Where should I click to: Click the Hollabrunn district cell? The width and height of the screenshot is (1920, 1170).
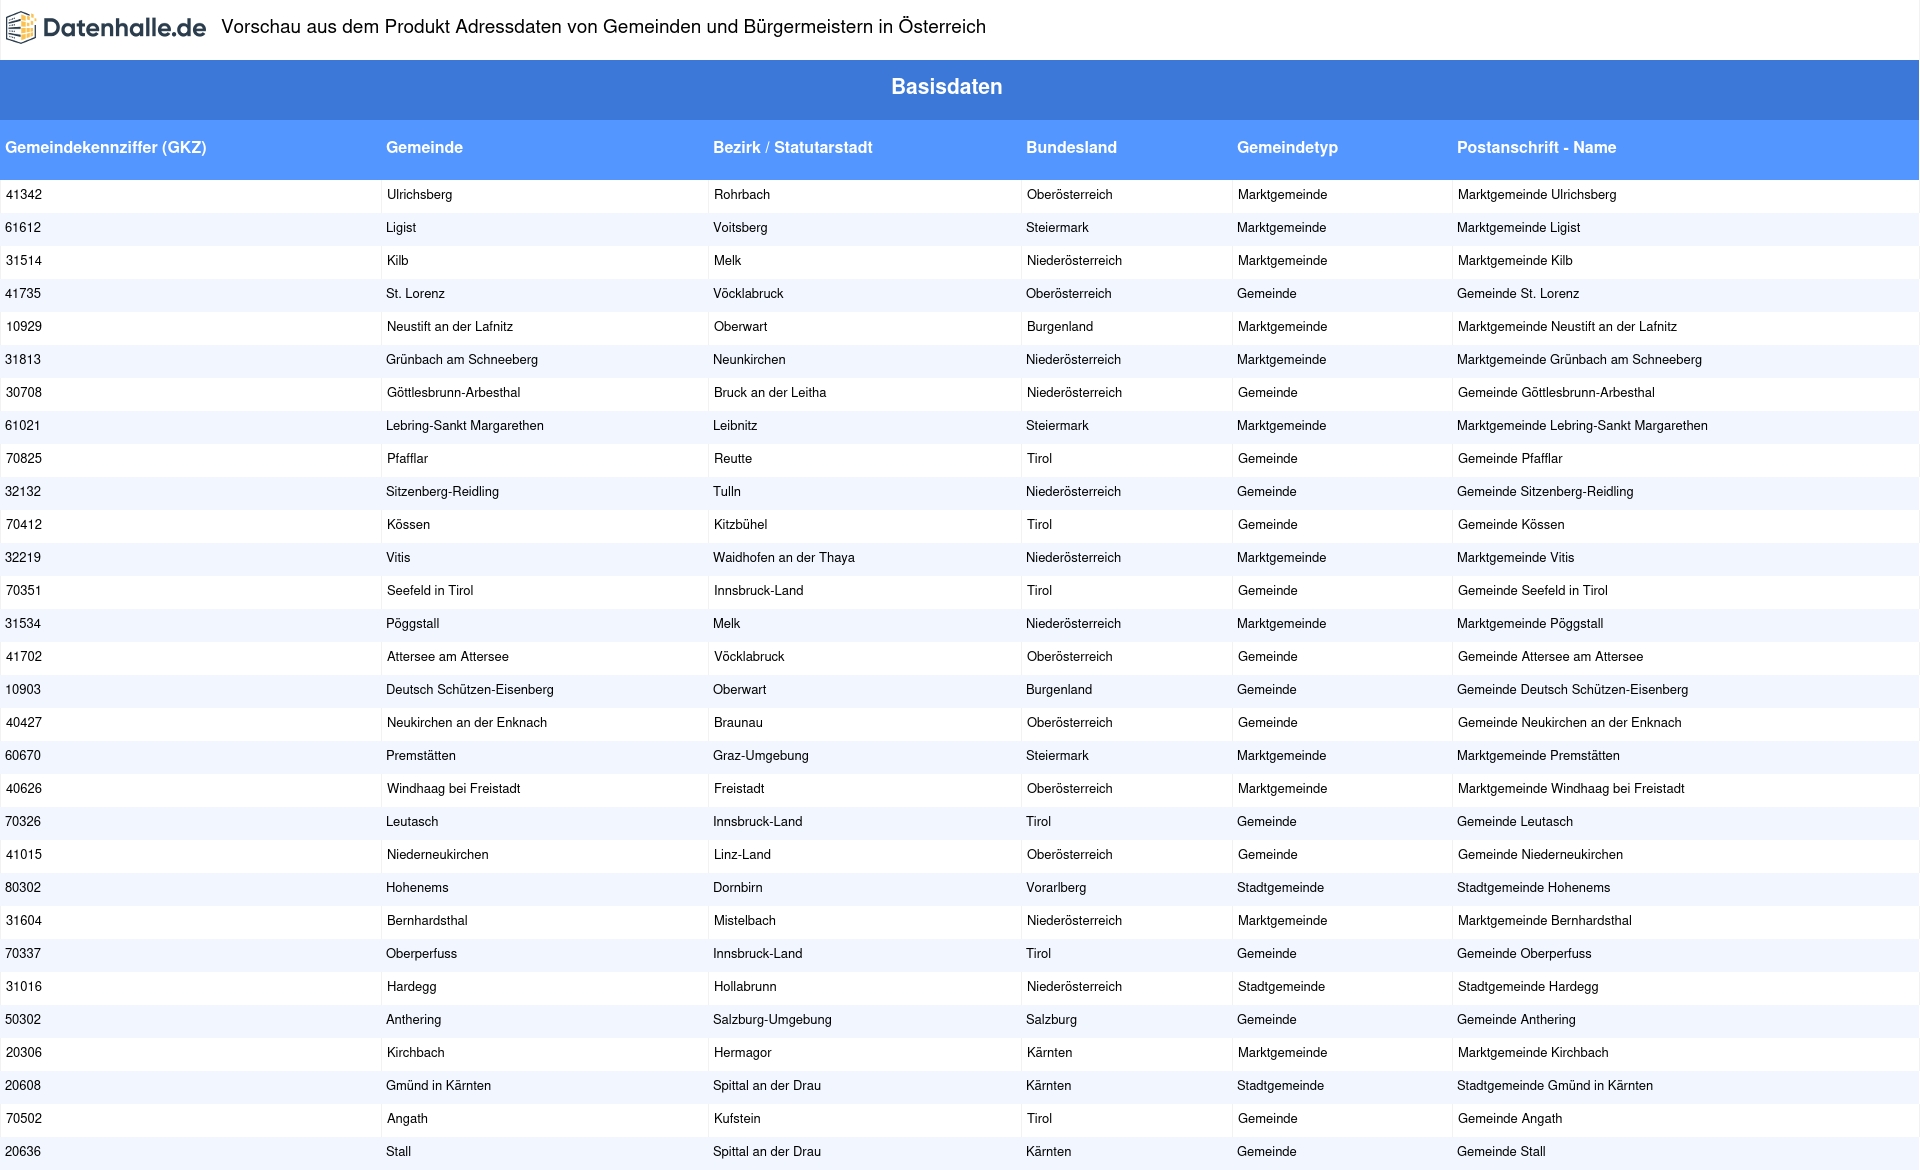865,987
